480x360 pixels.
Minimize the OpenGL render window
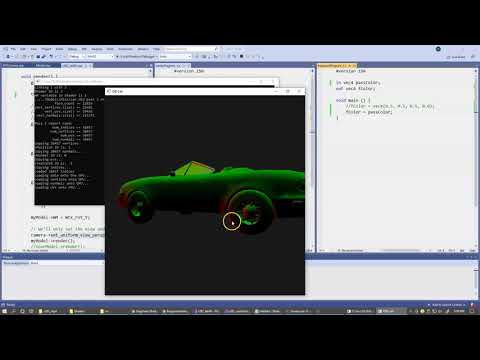pyautogui.click(x=276, y=91)
